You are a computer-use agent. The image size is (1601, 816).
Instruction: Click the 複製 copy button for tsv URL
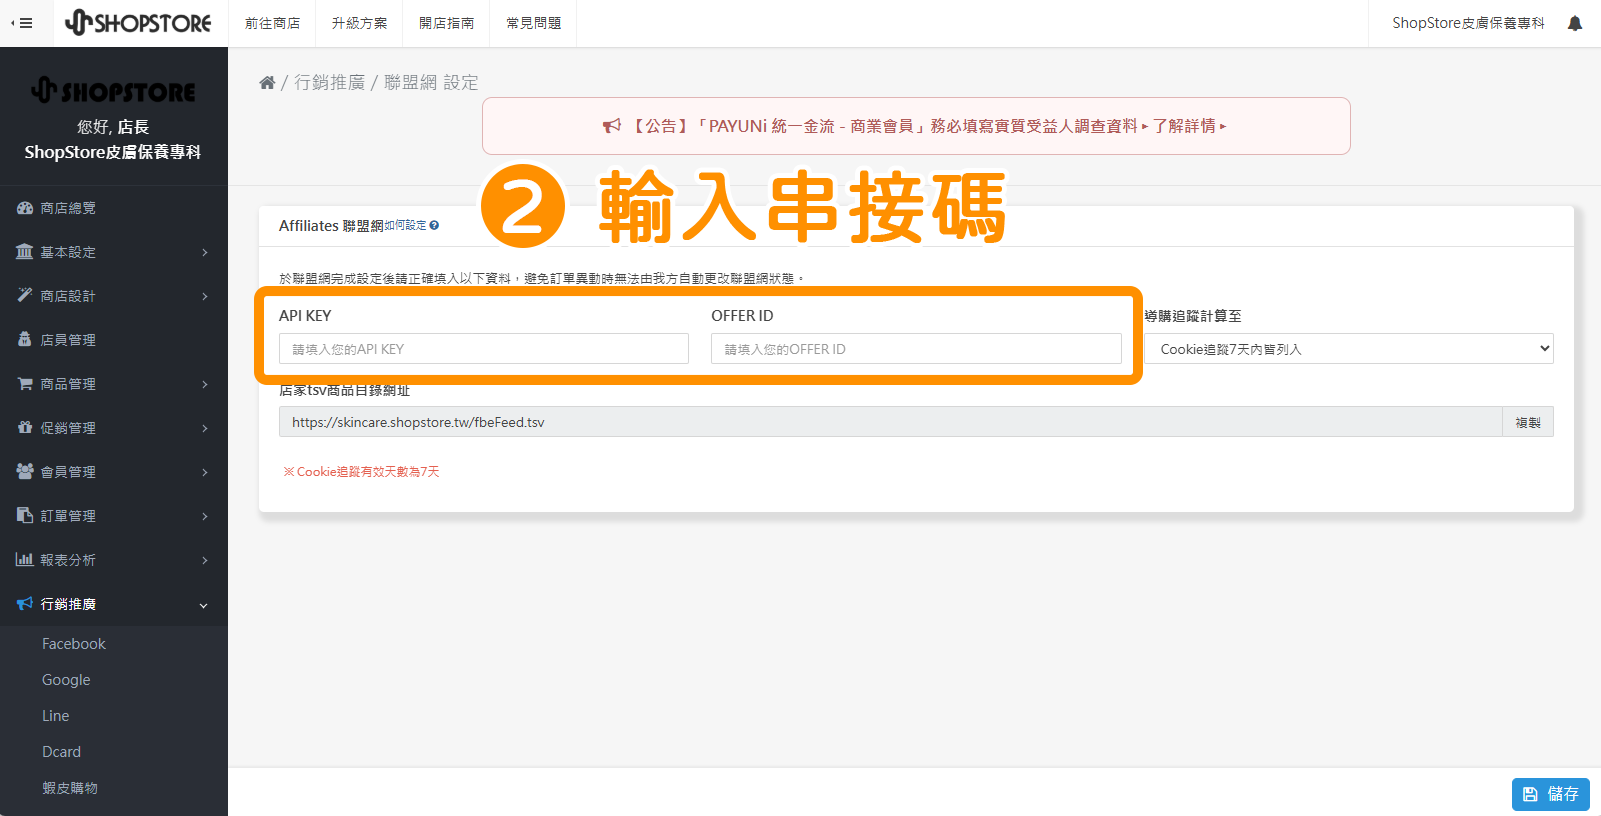(1527, 422)
